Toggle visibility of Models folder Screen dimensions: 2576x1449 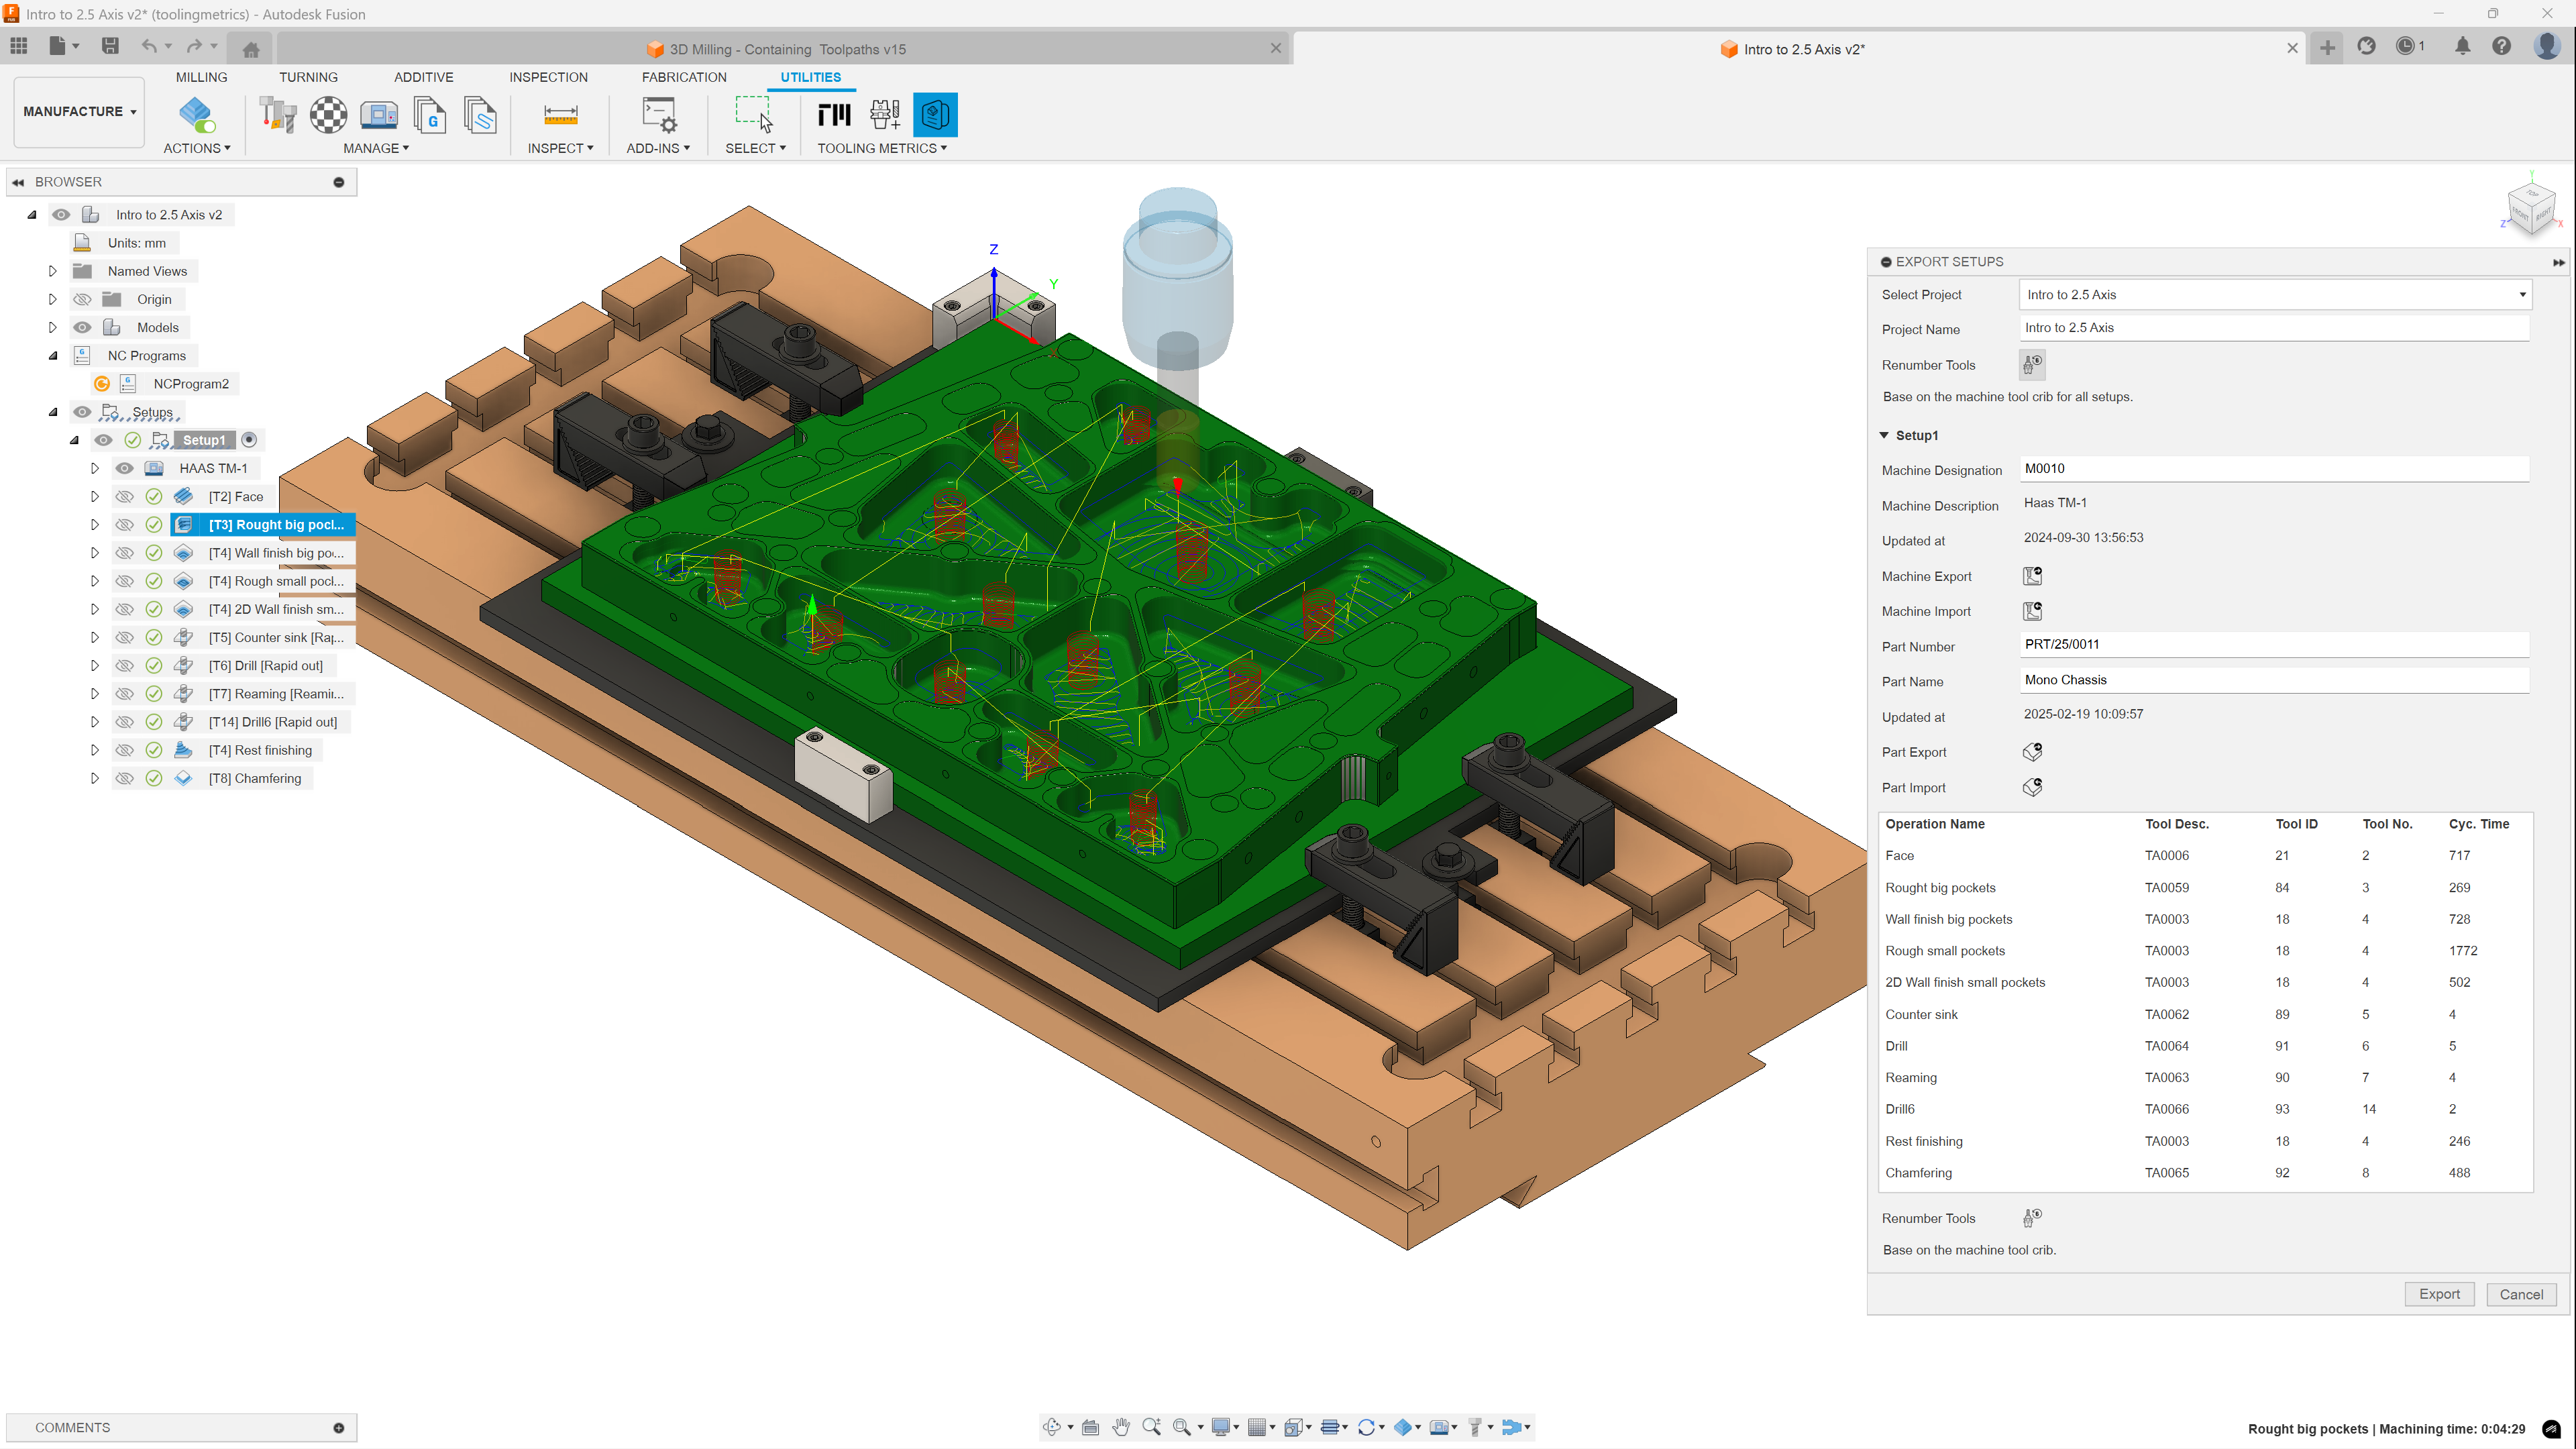click(83, 327)
